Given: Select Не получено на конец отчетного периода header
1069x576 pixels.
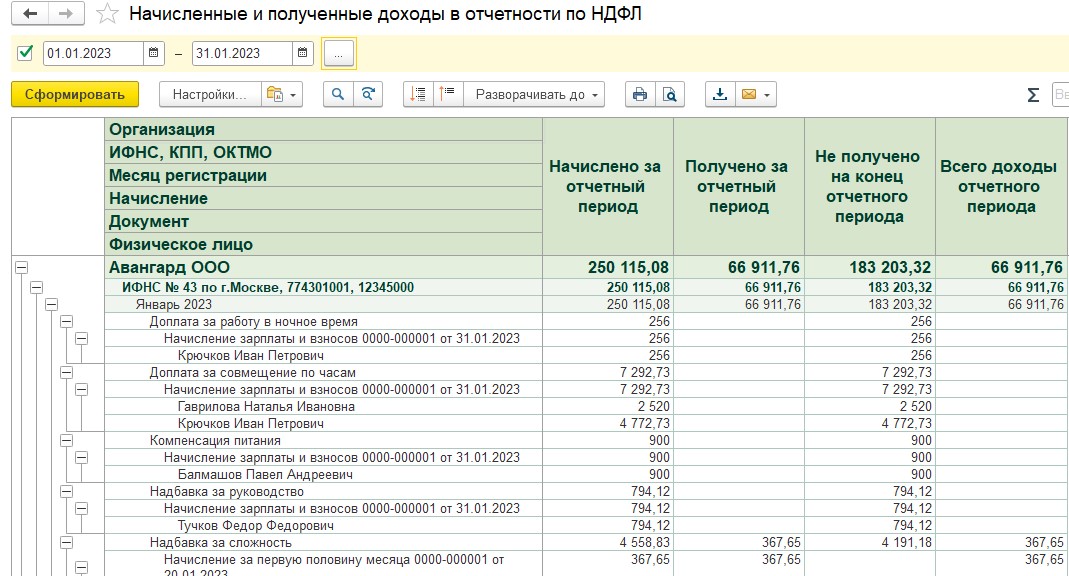Looking at the screenshot, I should pyautogui.click(x=870, y=186).
